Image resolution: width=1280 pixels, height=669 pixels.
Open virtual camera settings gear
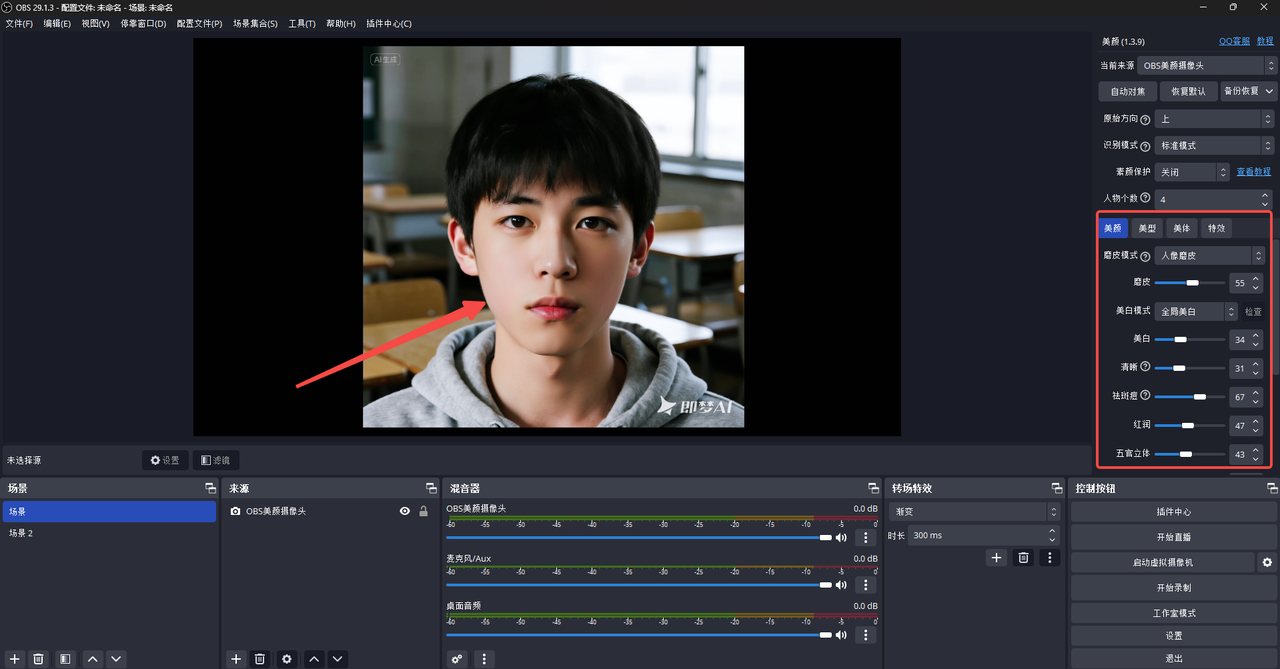coord(1268,562)
